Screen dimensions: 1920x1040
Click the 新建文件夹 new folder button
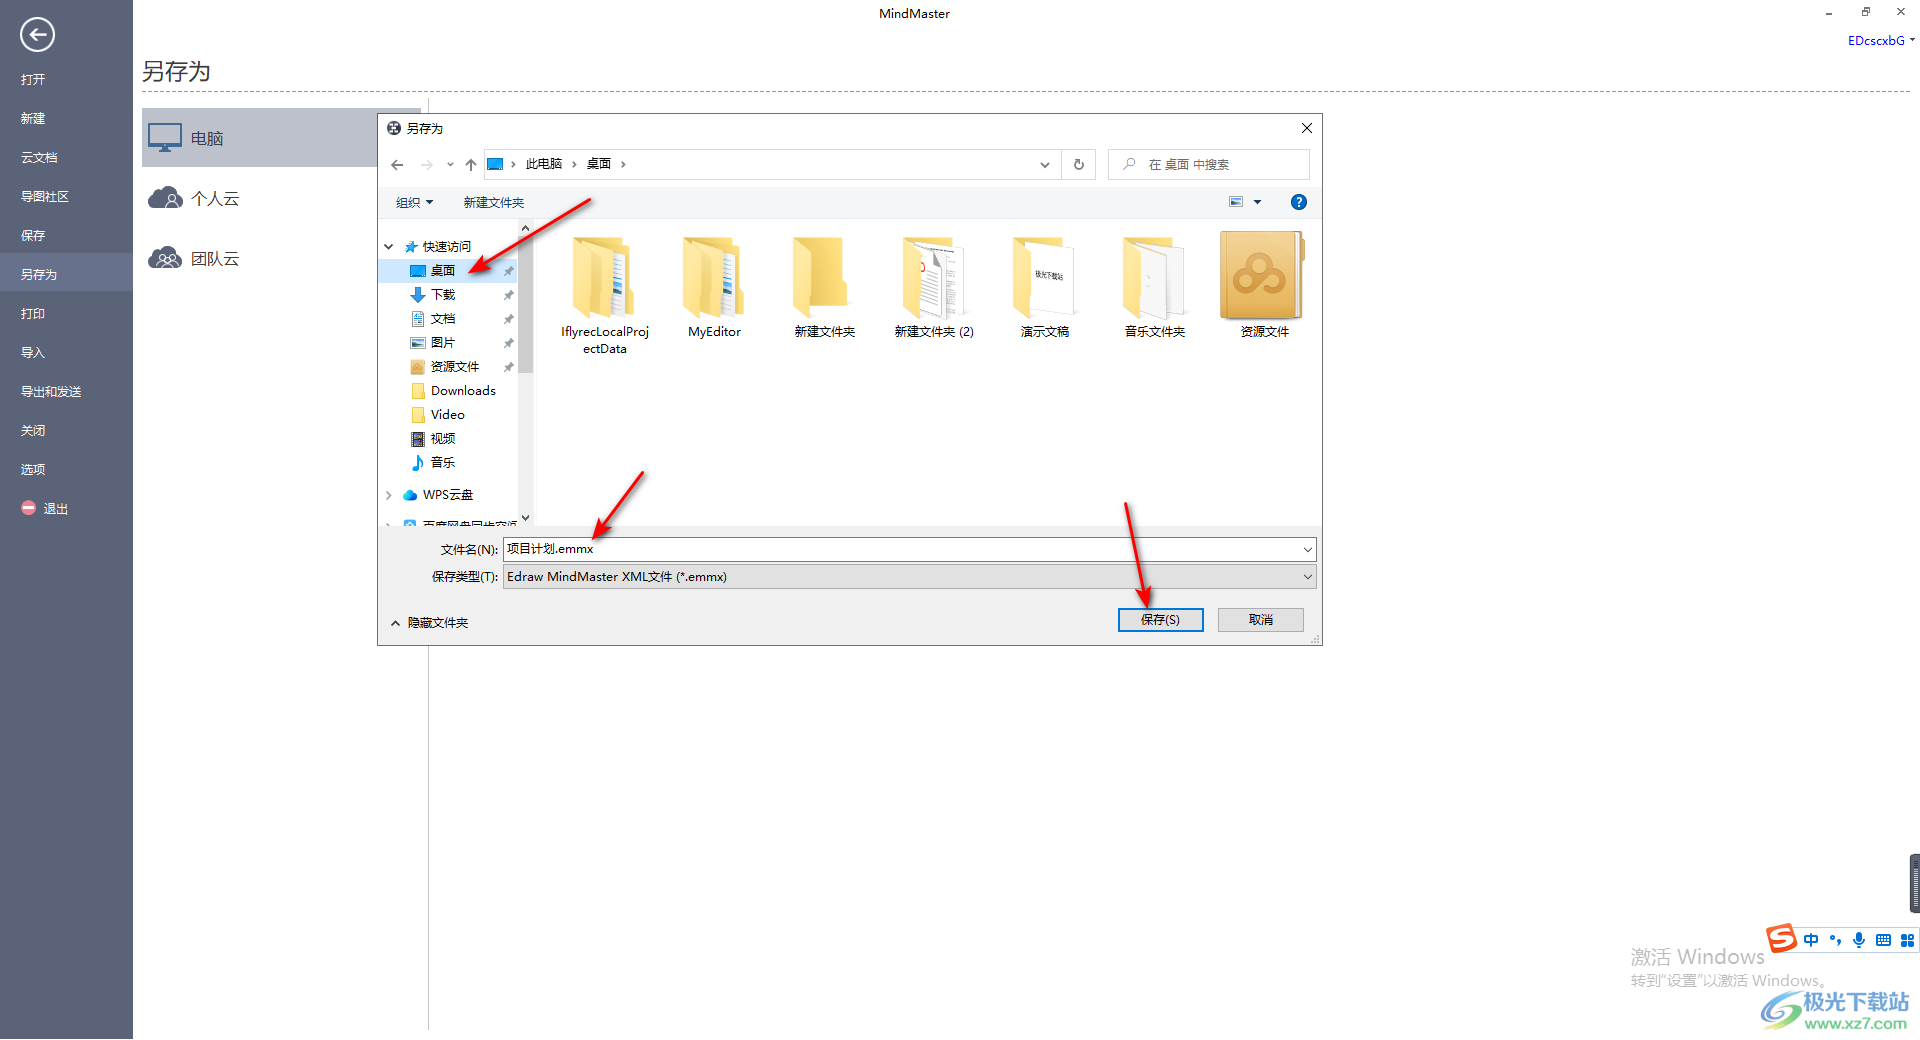coord(494,202)
